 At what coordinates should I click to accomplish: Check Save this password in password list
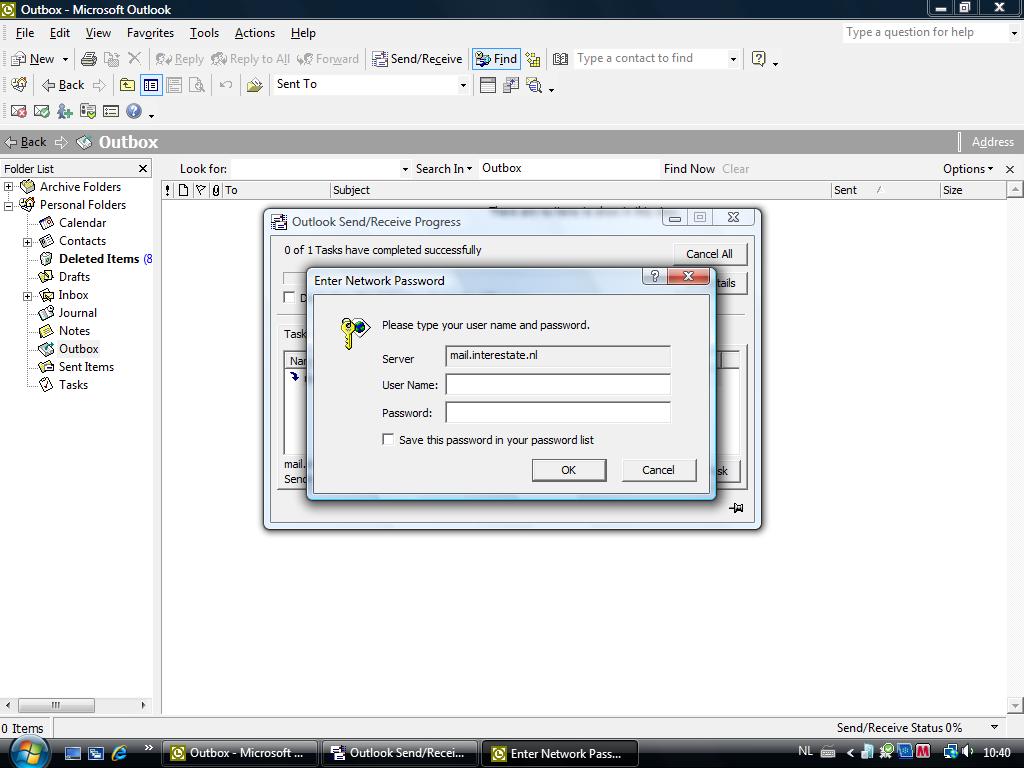tap(388, 440)
